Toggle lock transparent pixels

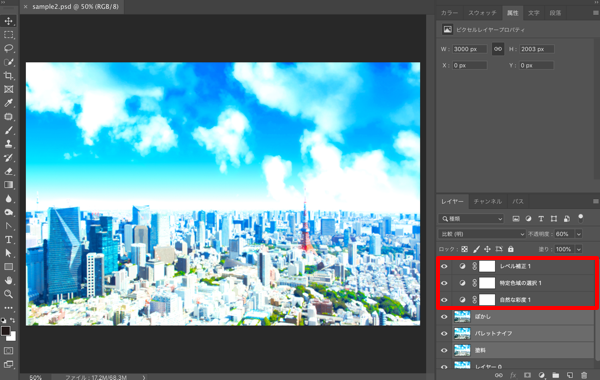464,250
